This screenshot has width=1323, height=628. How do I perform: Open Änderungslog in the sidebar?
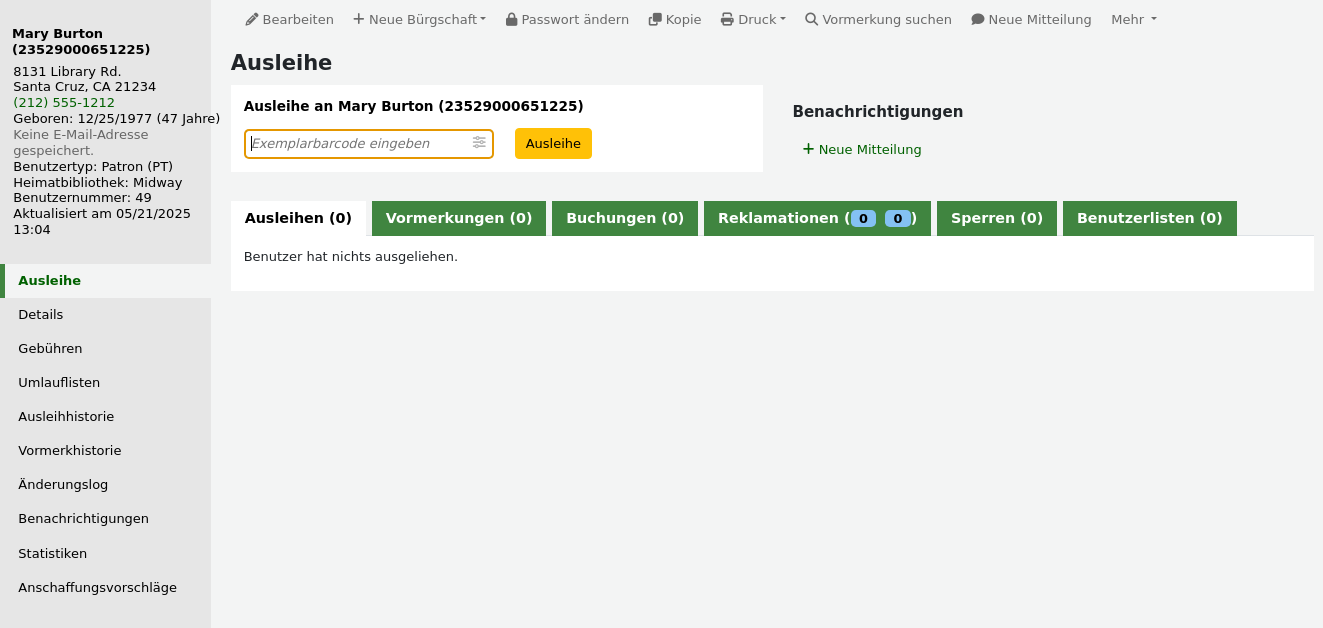[105, 485]
